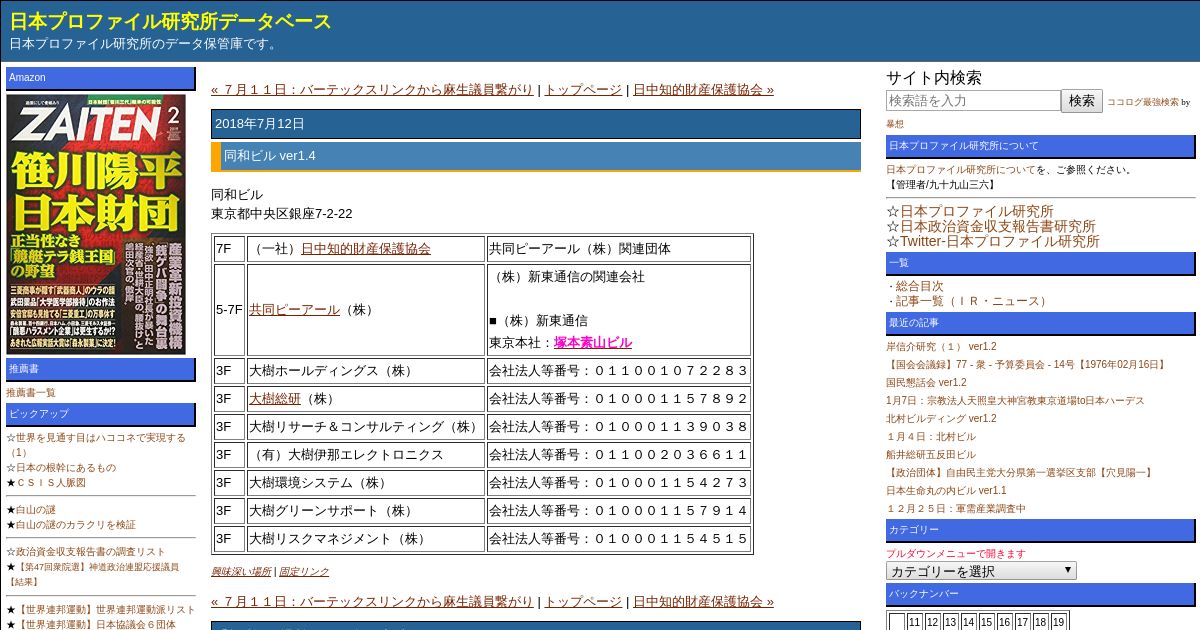The width and height of the screenshot is (1200, 630).
Task: Select the cell 大樹リサーチ＆コンサルティング（株）
Action: (366, 427)
